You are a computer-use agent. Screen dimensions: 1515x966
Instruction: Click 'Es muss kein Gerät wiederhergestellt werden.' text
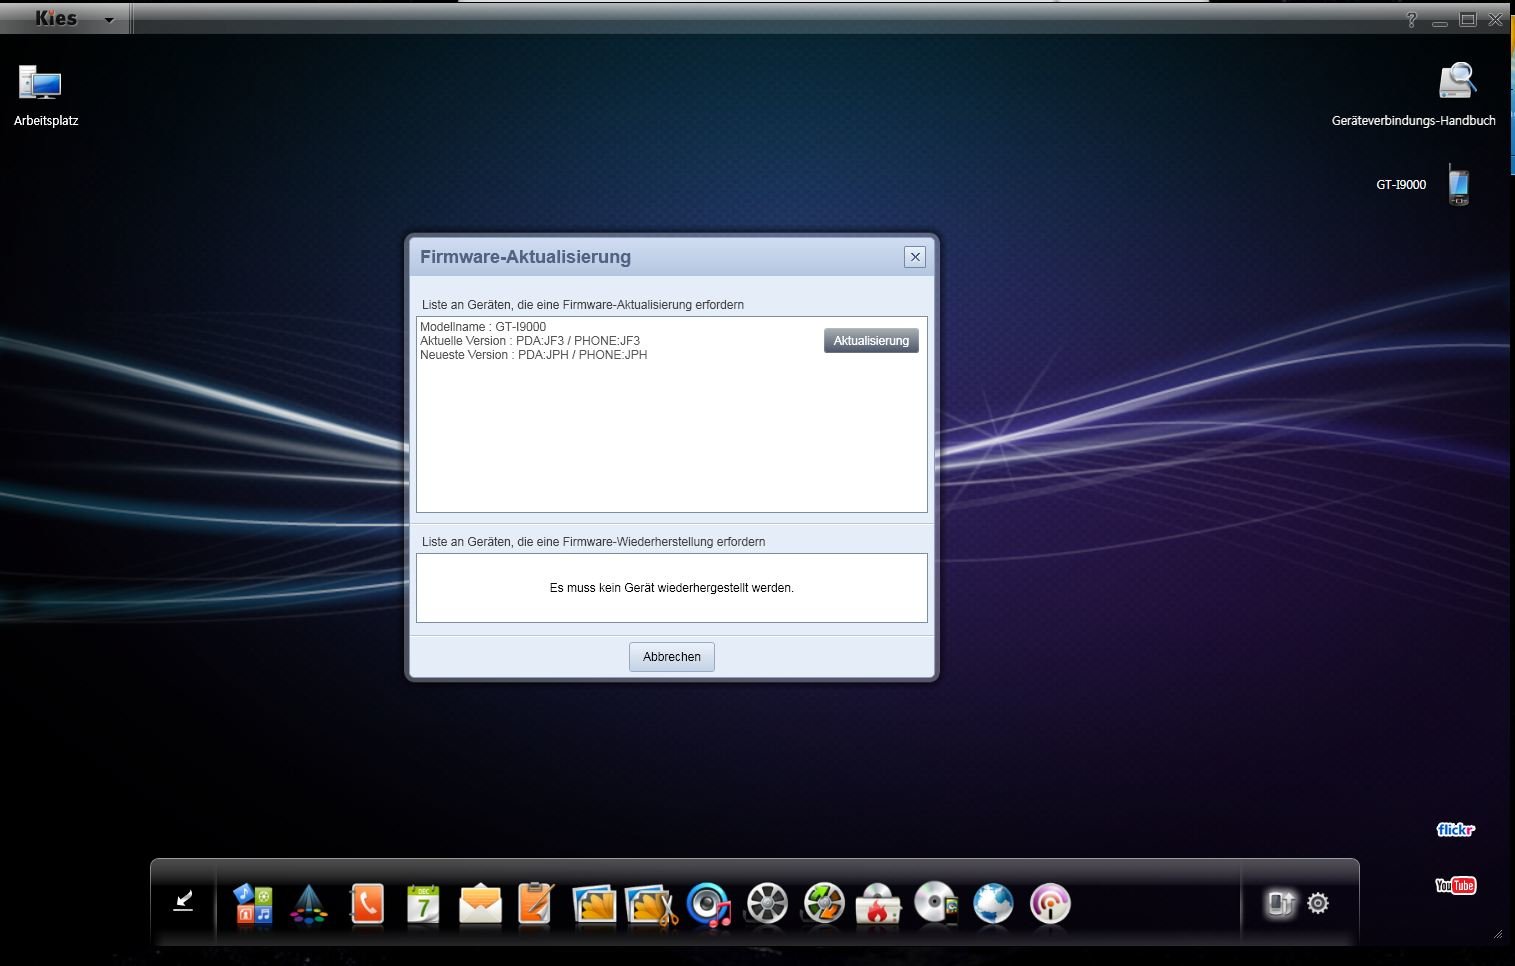[672, 588]
